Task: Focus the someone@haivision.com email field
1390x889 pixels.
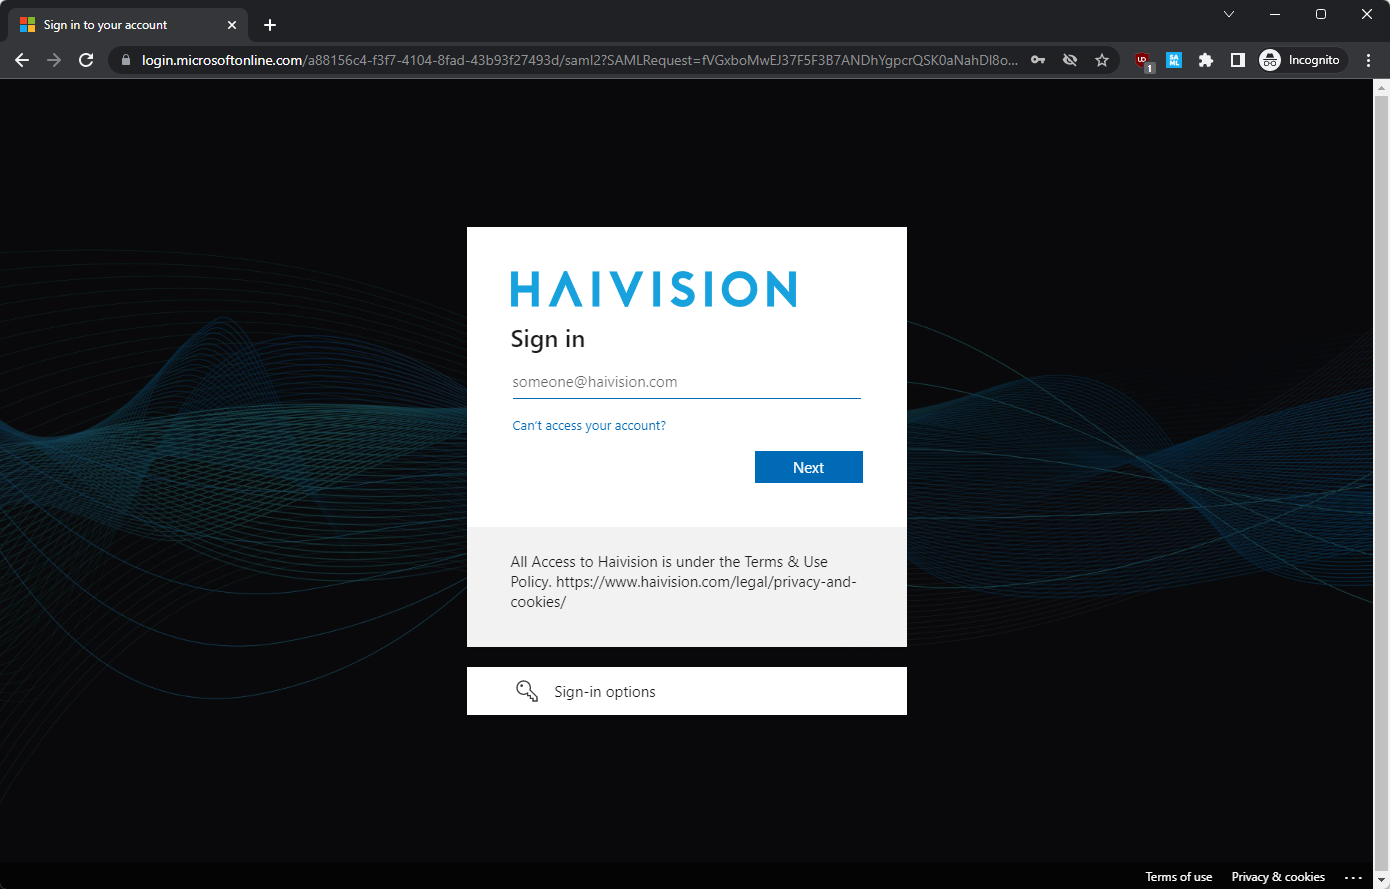Action: [x=686, y=382]
